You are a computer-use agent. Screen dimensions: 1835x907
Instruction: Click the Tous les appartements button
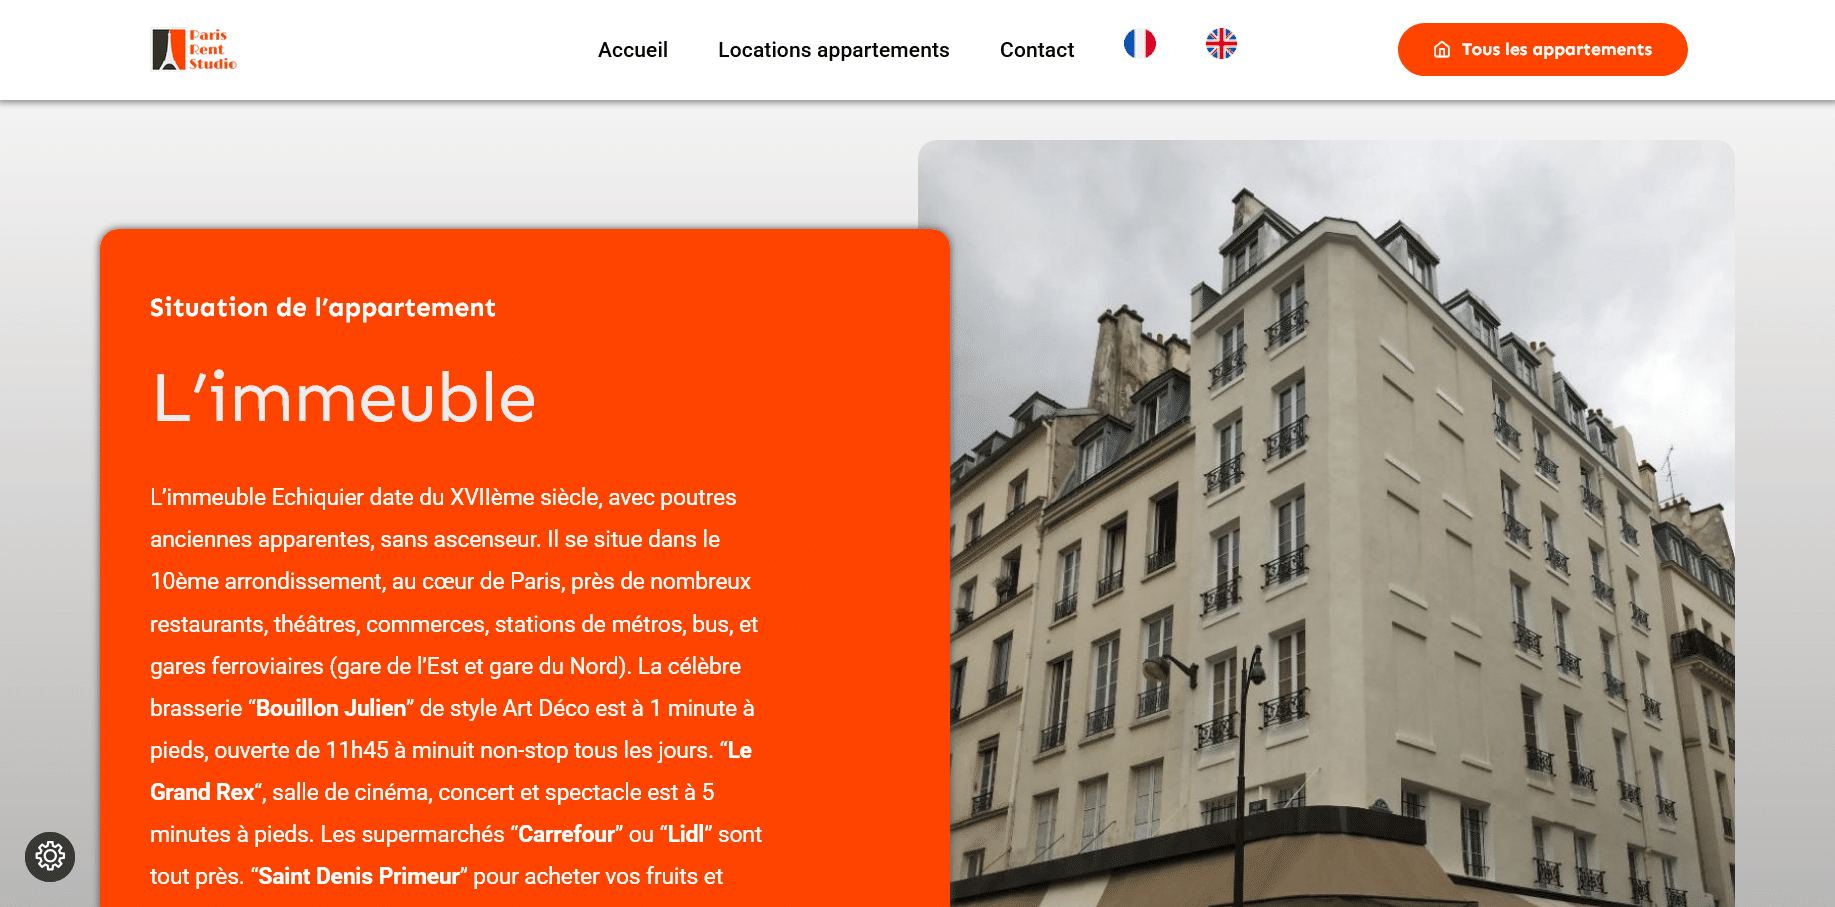1542,49
